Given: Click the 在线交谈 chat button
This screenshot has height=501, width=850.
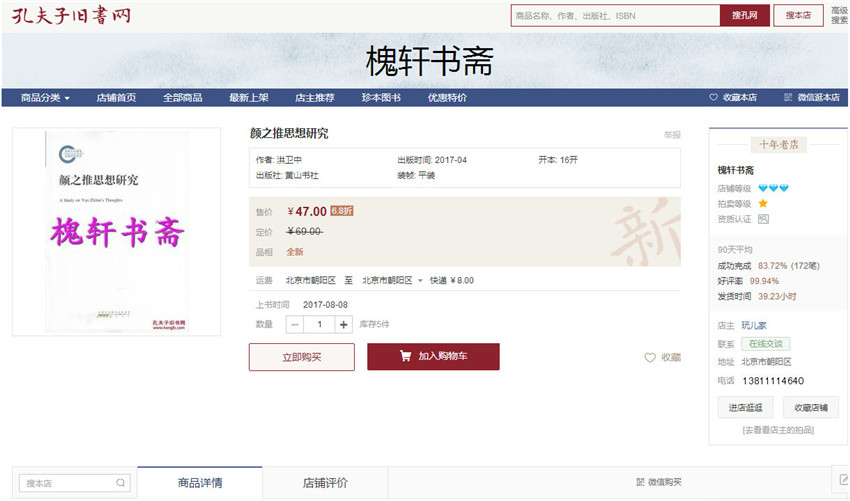Looking at the screenshot, I should coord(765,344).
